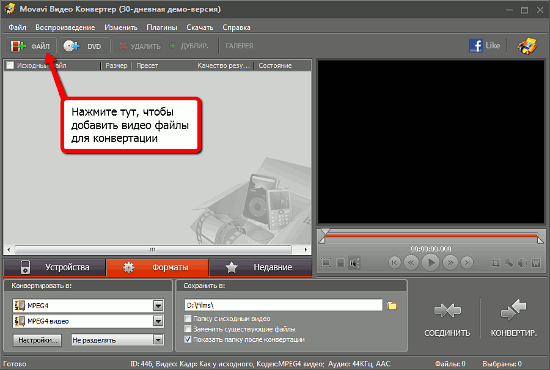Screen dimensions: 550x370
Task: Open the Файл menu
Action: coord(17,27)
